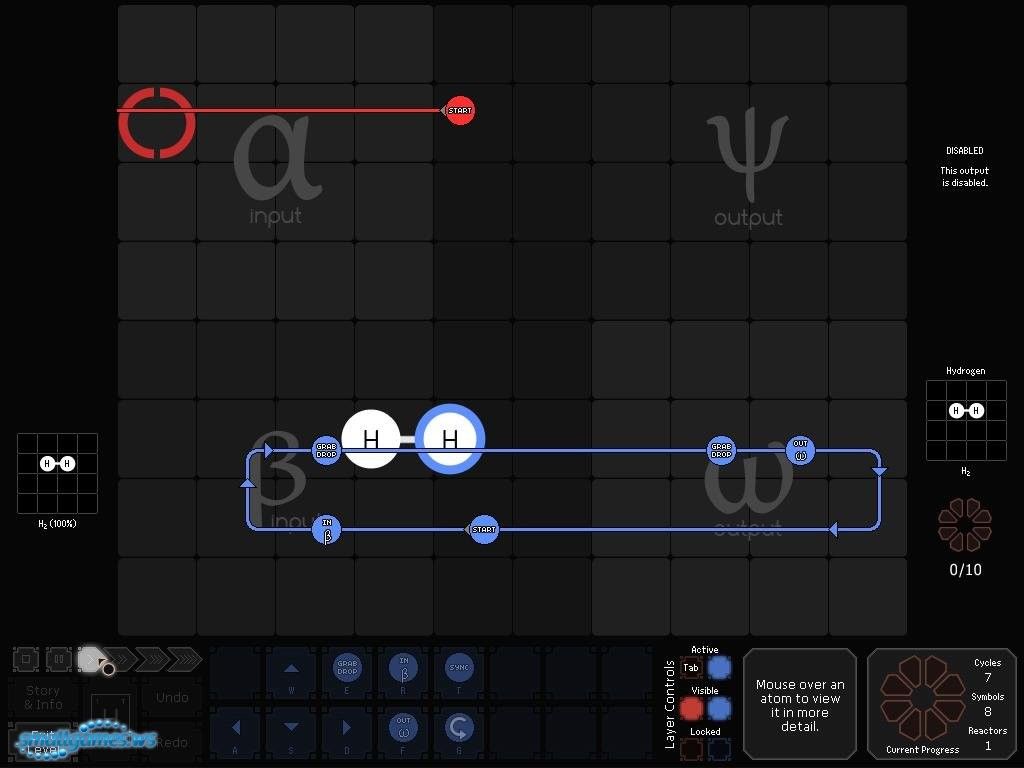Select the left arrow direction tile
This screenshot has width=1024, height=768.
coord(236,726)
